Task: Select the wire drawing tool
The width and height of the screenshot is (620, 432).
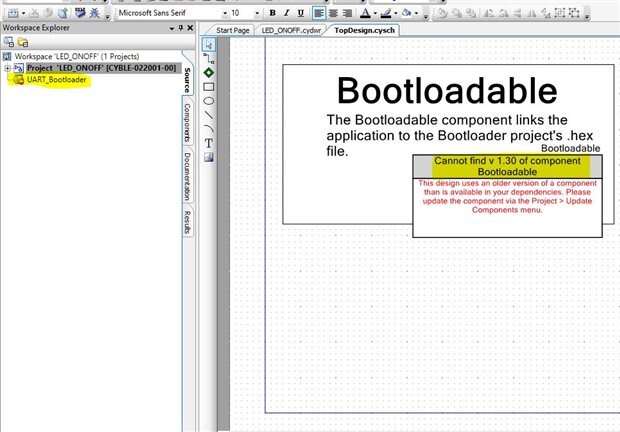Action: pyautogui.click(x=209, y=59)
